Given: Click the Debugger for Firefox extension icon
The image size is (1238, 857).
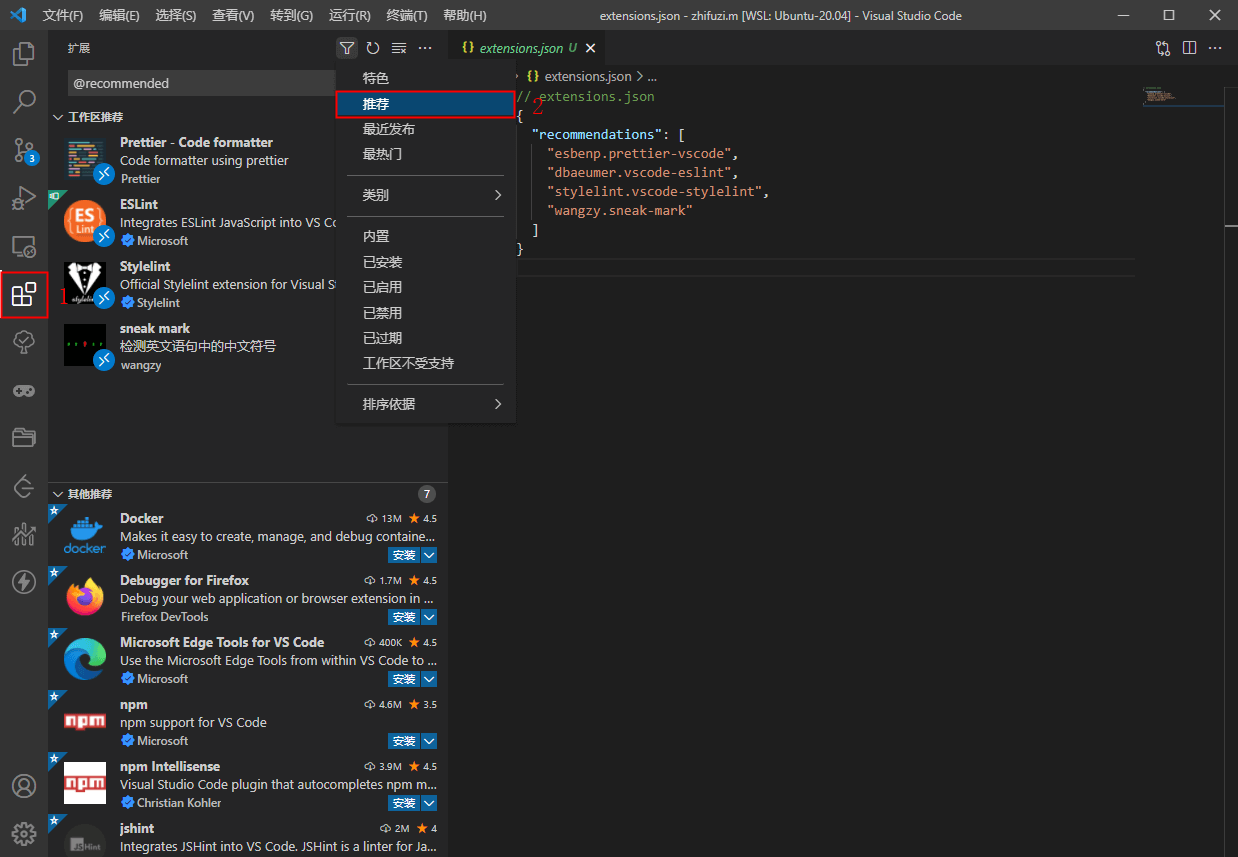Looking at the screenshot, I should [x=85, y=598].
